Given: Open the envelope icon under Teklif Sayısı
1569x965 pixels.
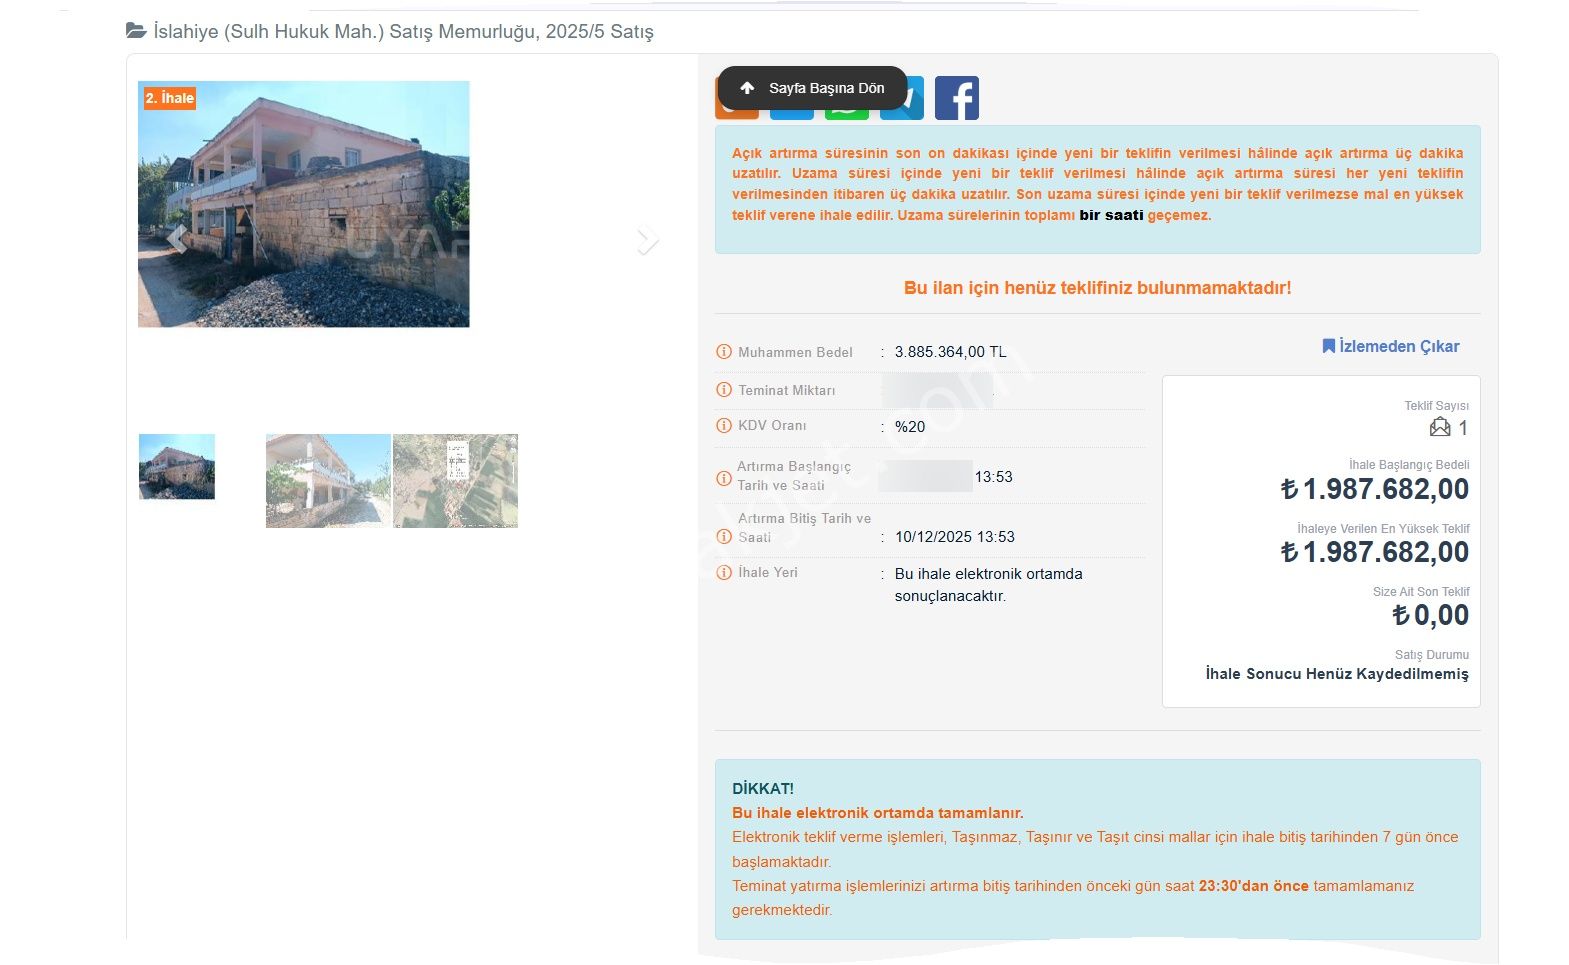Looking at the screenshot, I should [x=1439, y=428].
